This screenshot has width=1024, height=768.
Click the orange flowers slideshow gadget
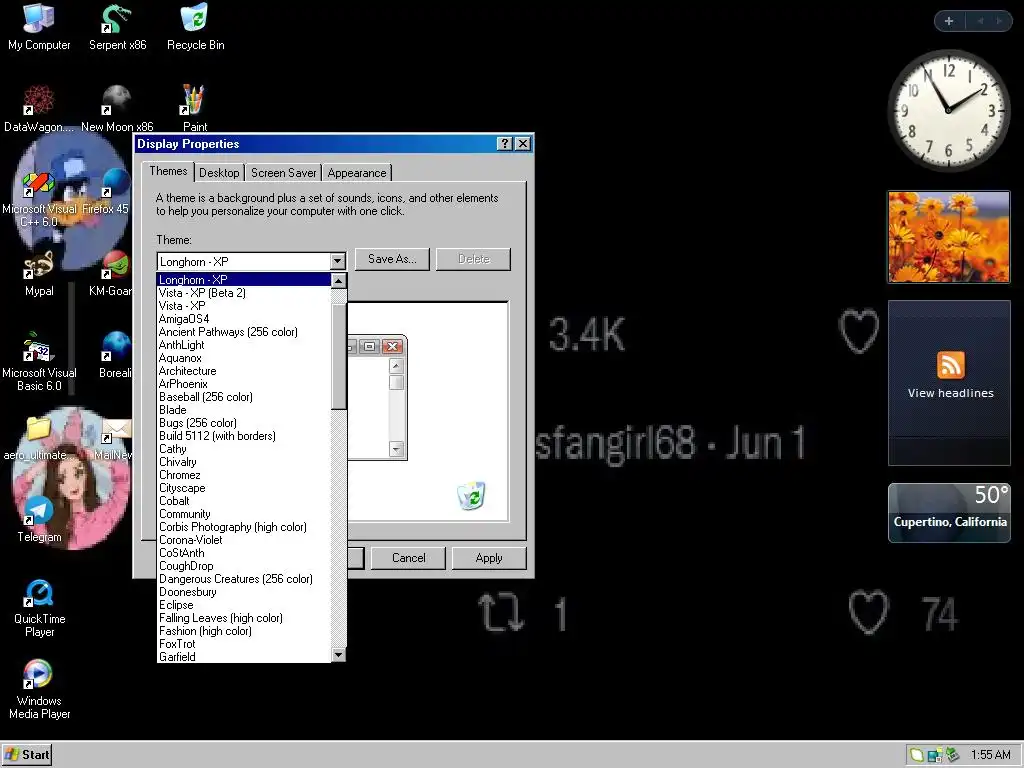949,237
